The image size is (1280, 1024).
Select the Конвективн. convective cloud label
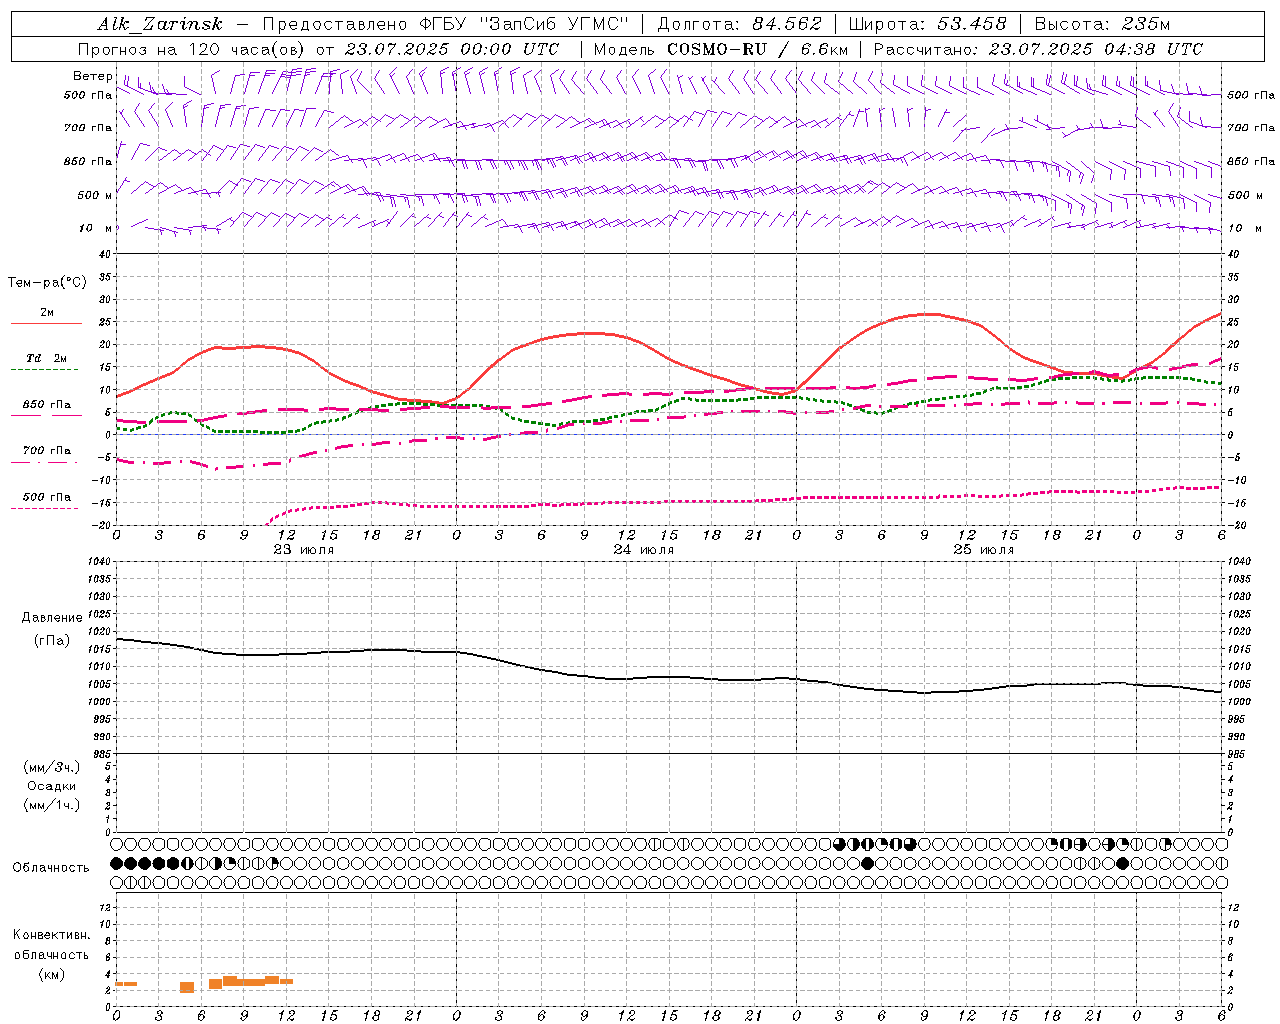pos(52,935)
